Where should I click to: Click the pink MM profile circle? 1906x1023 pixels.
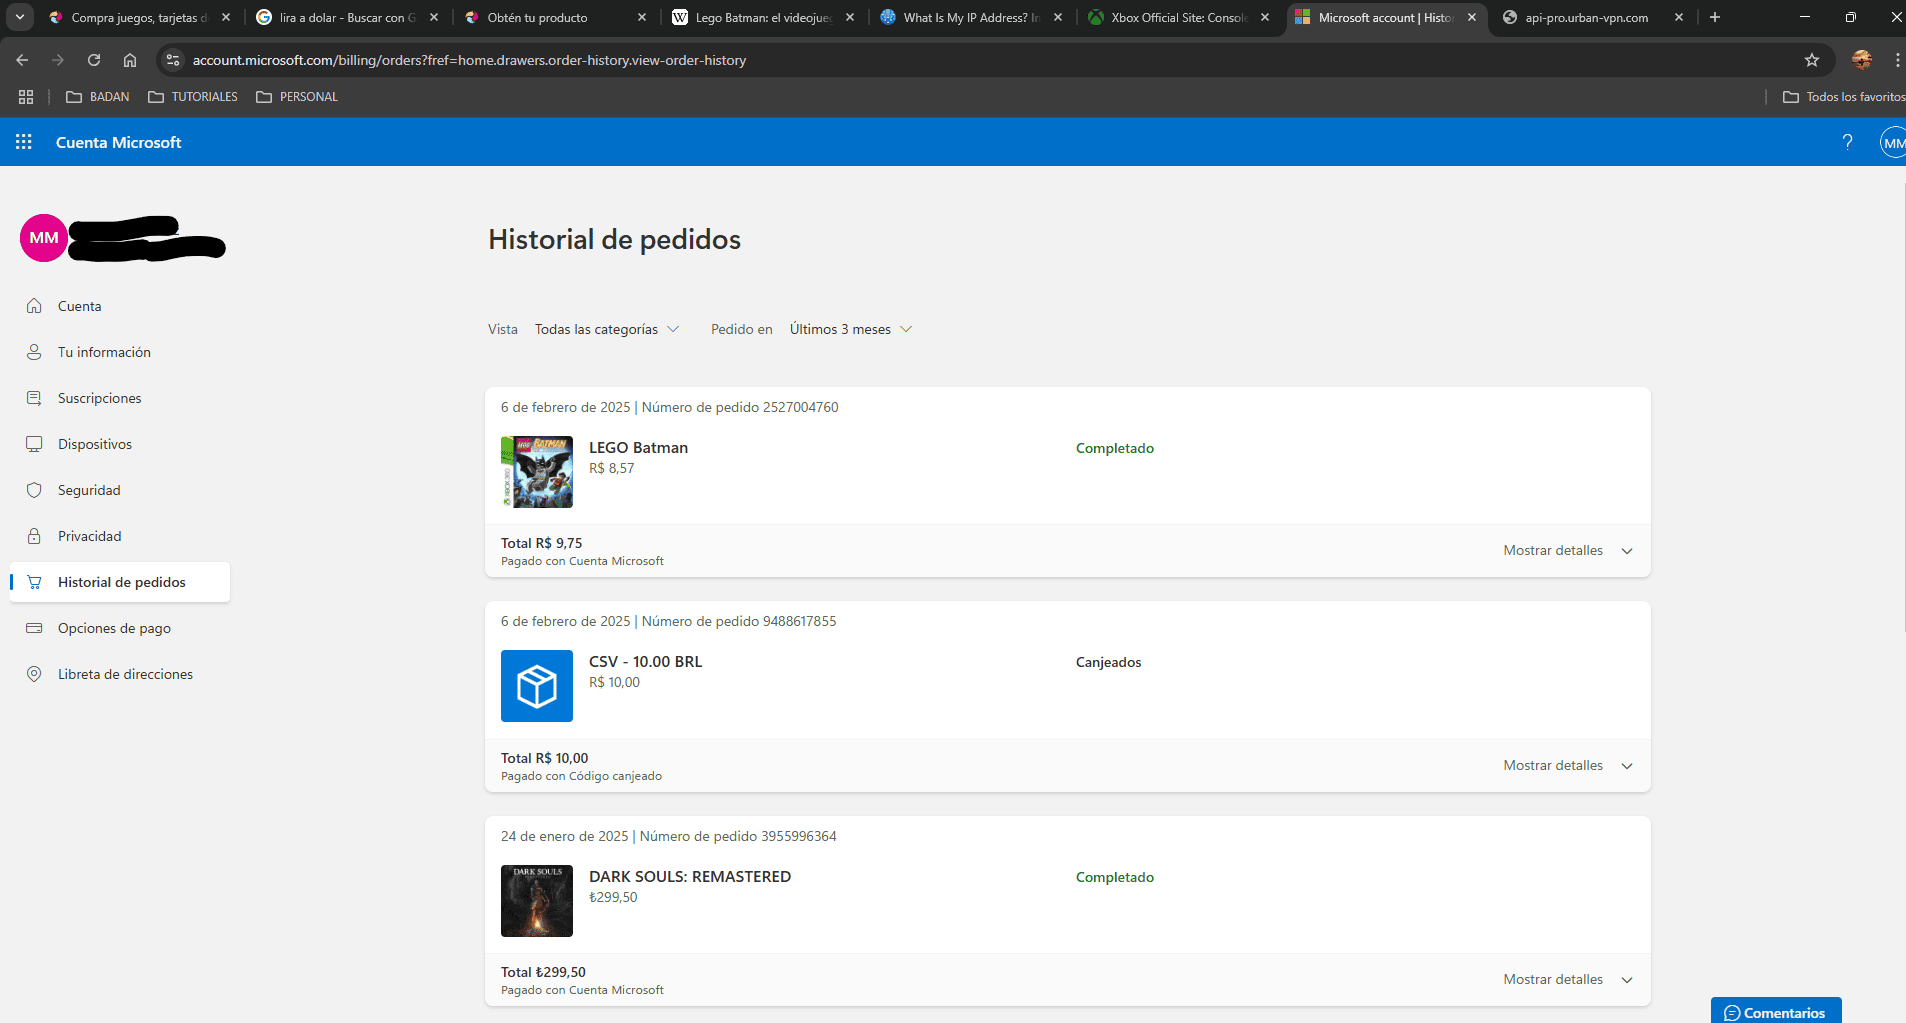point(44,238)
